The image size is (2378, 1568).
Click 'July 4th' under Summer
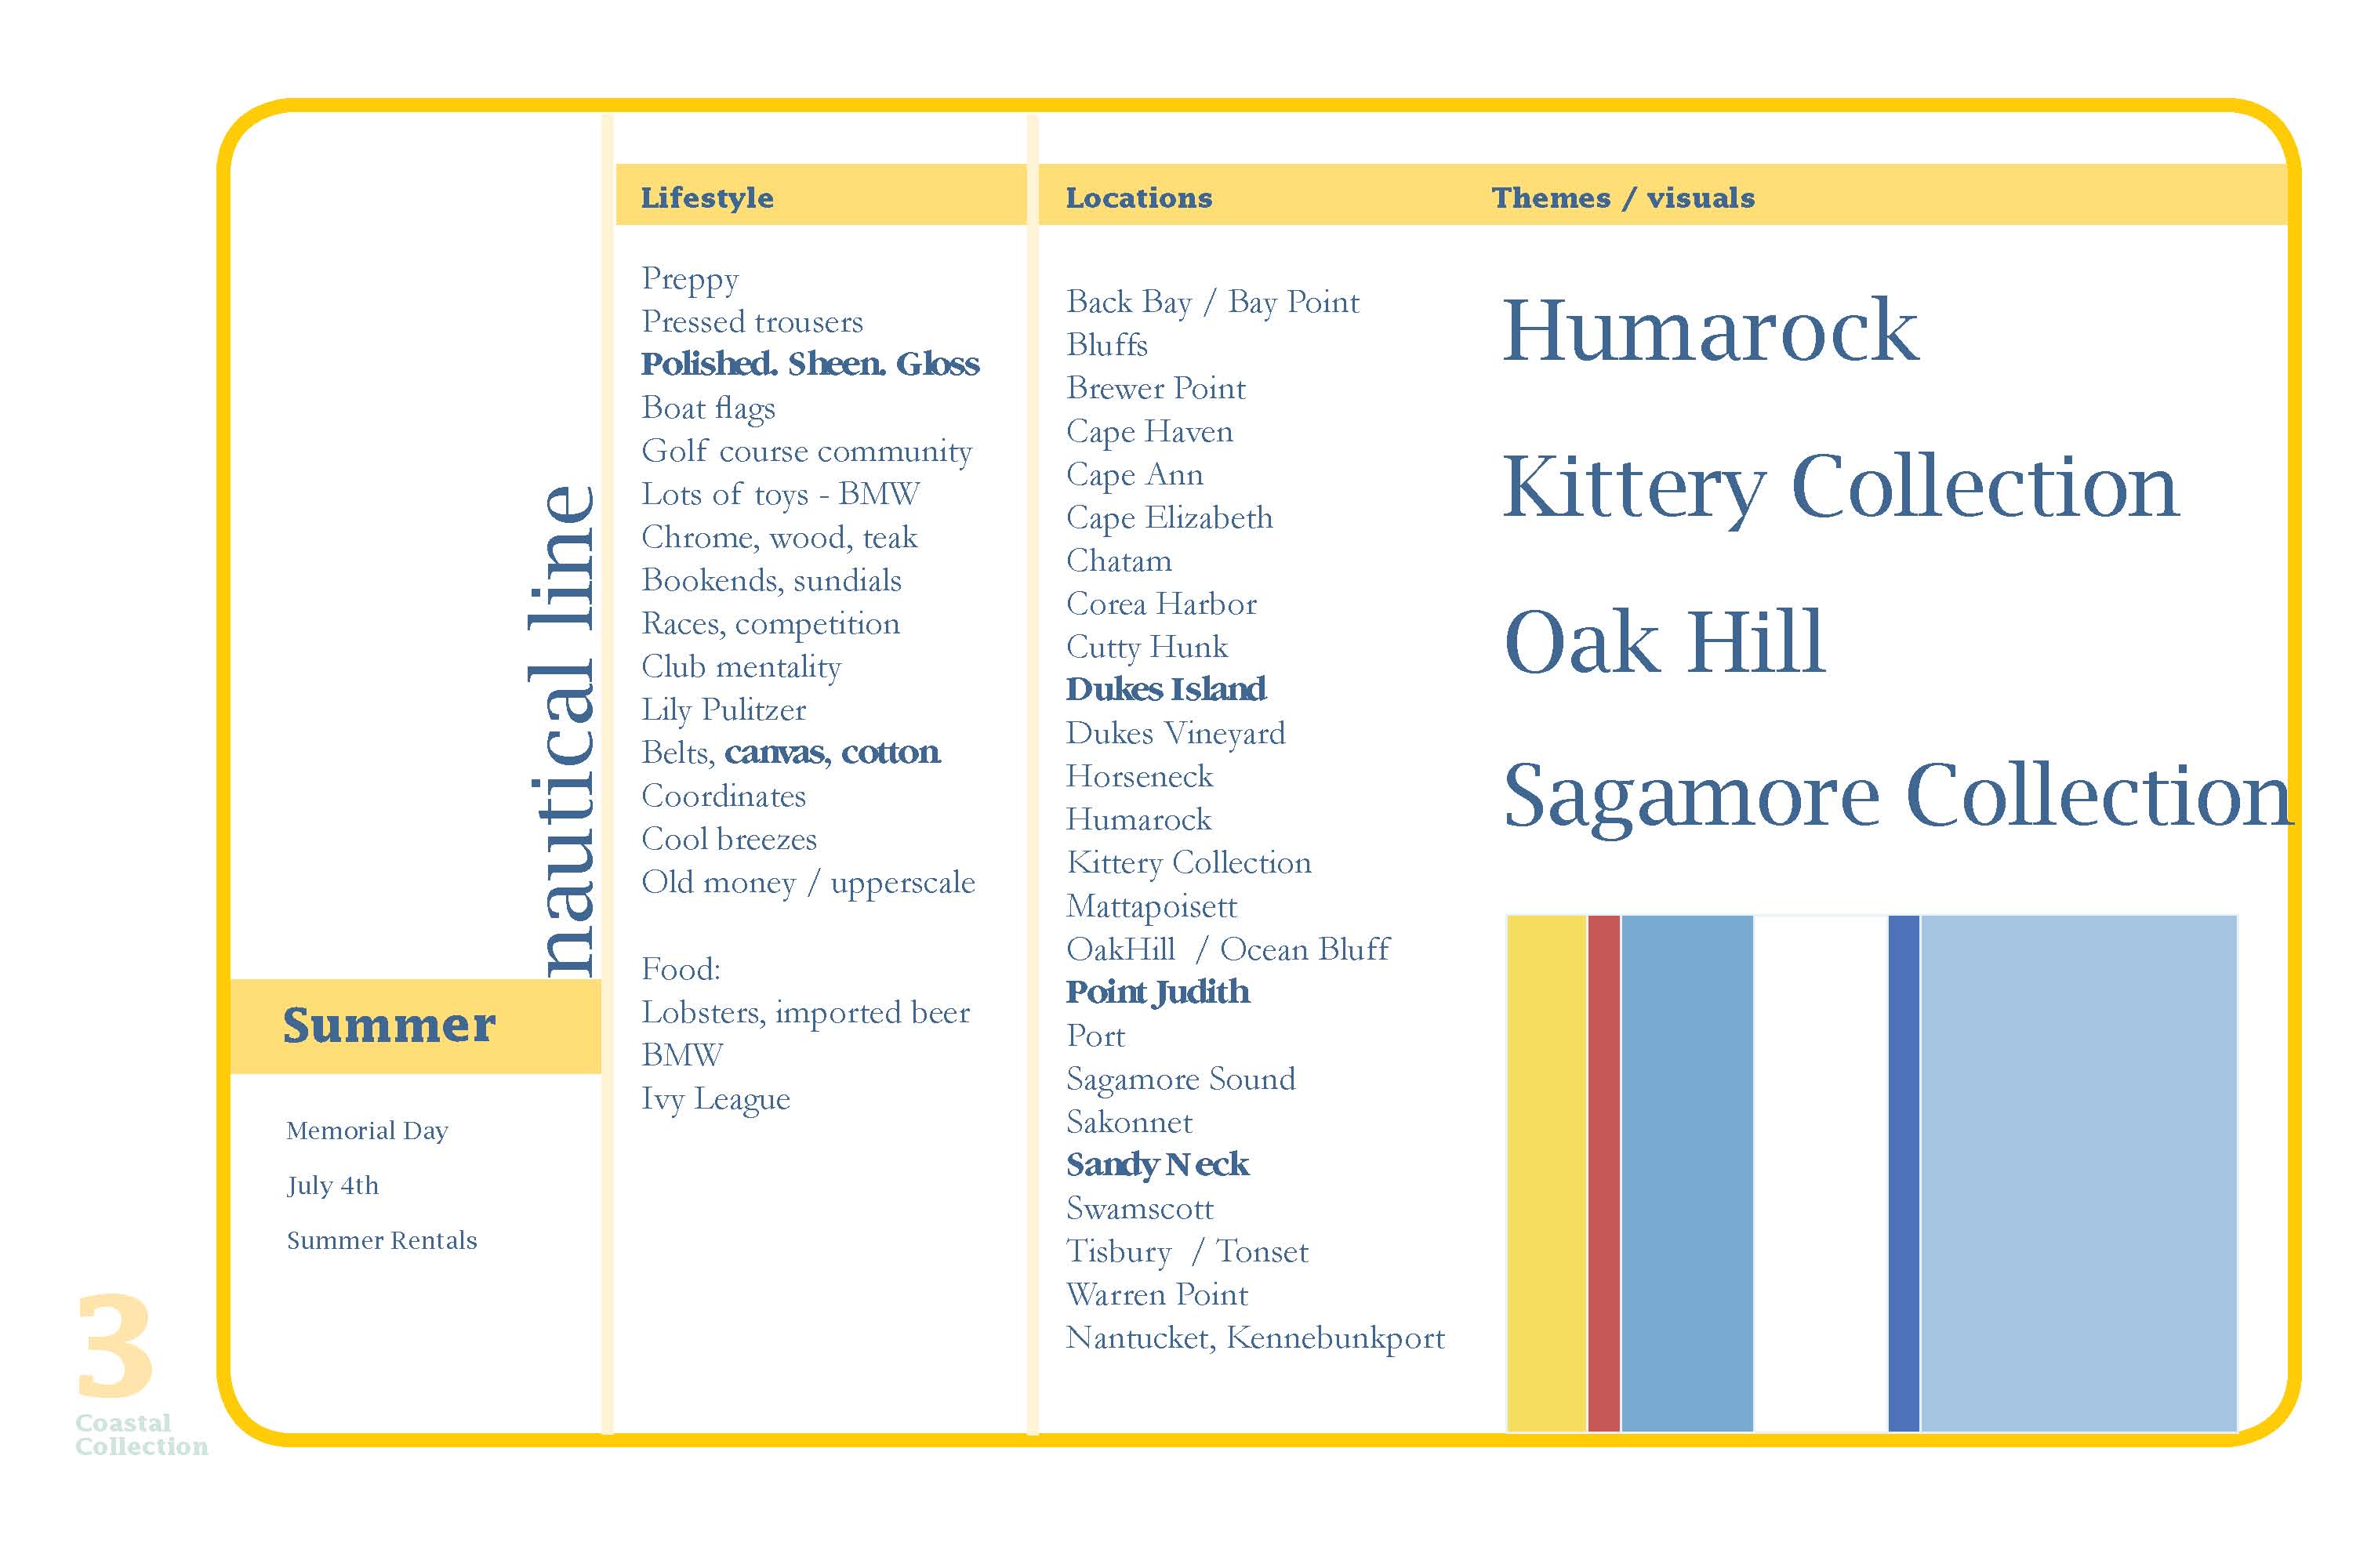tap(333, 1186)
